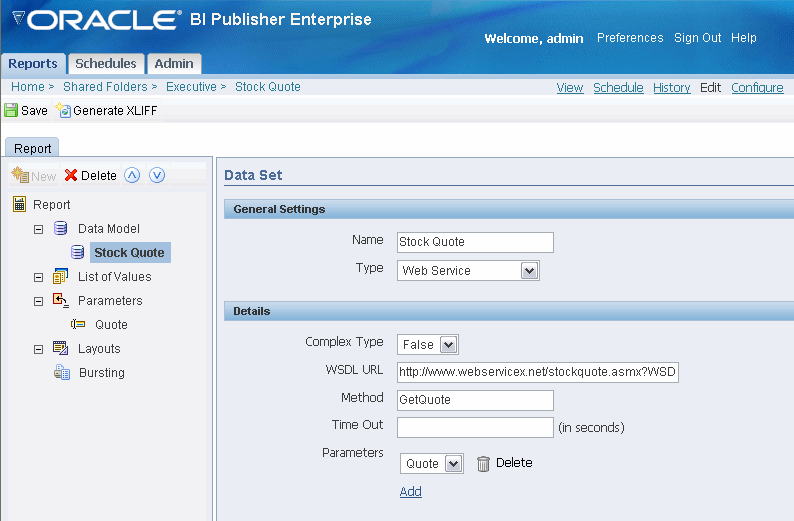Select List of Values label in tree
Screen dimensions: 794x521
pyautogui.click(x=114, y=277)
